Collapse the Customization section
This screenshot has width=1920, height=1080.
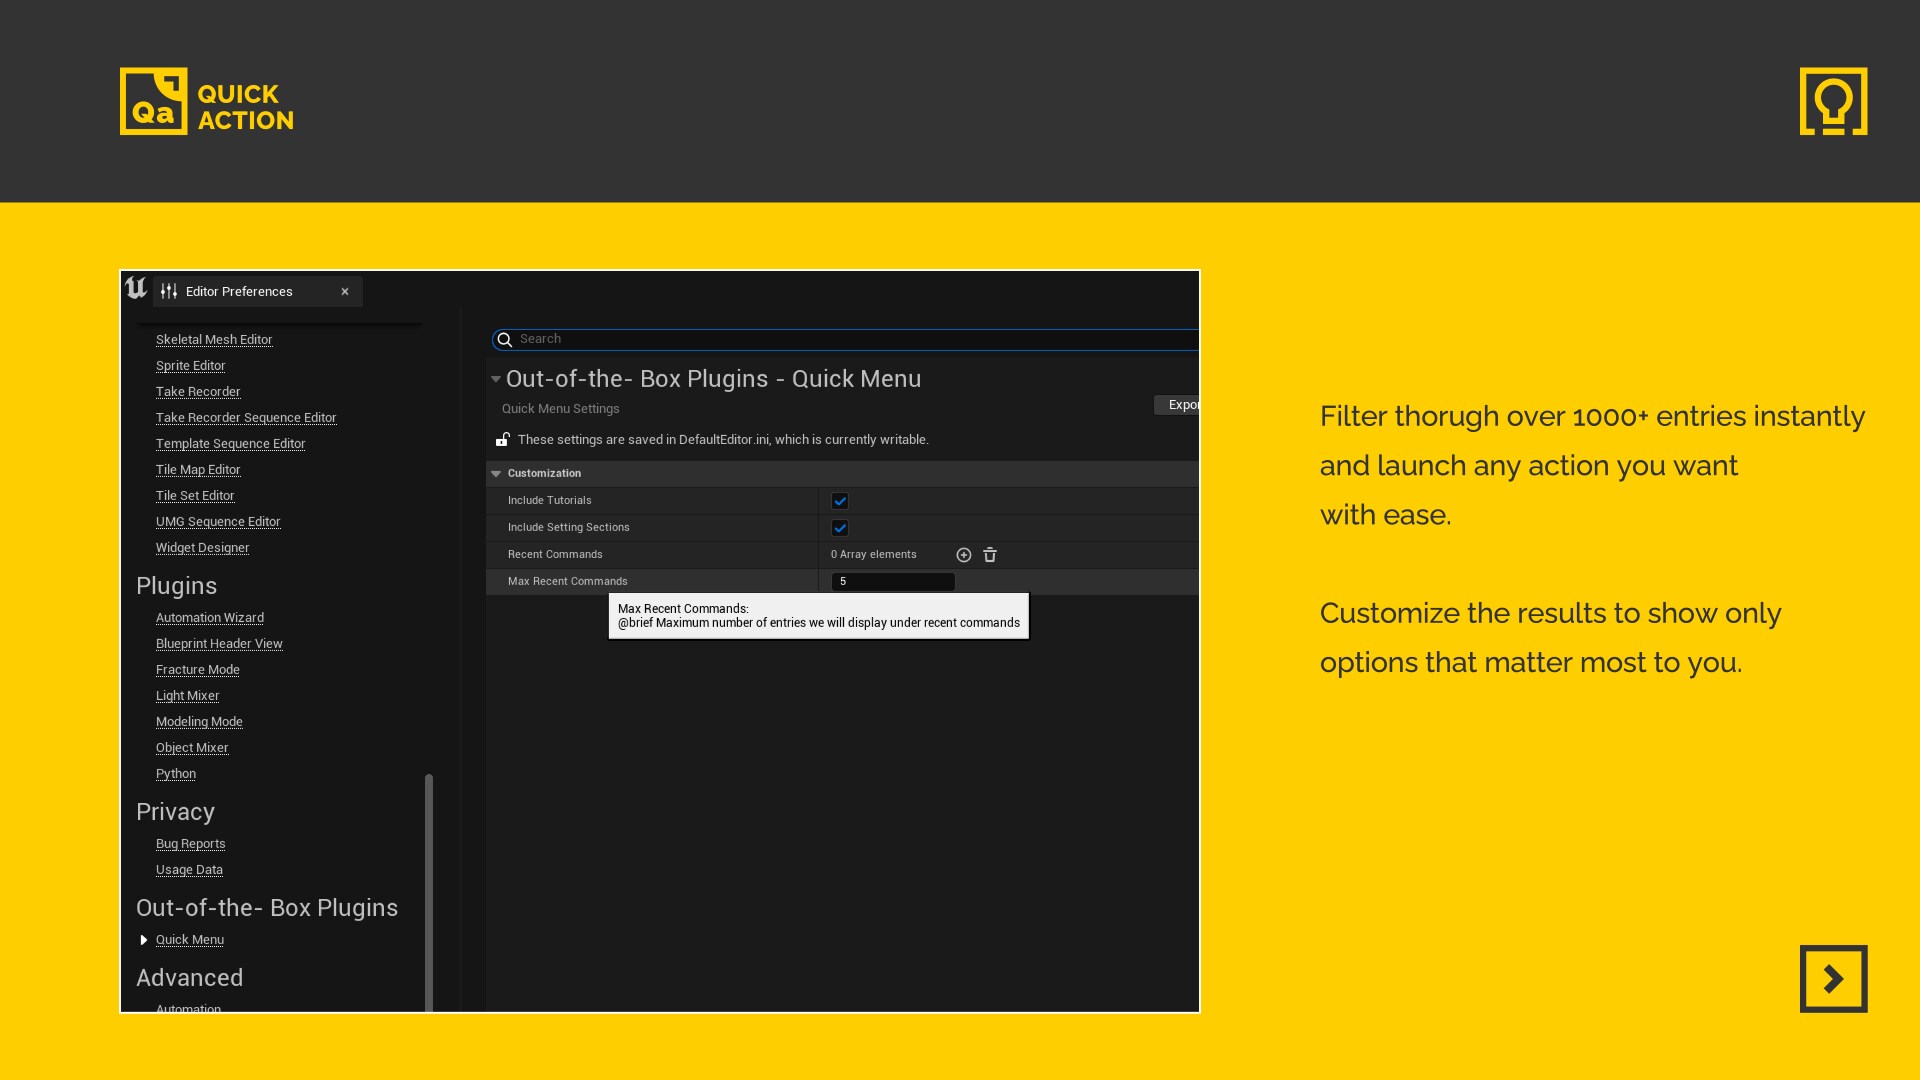pos(496,473)
